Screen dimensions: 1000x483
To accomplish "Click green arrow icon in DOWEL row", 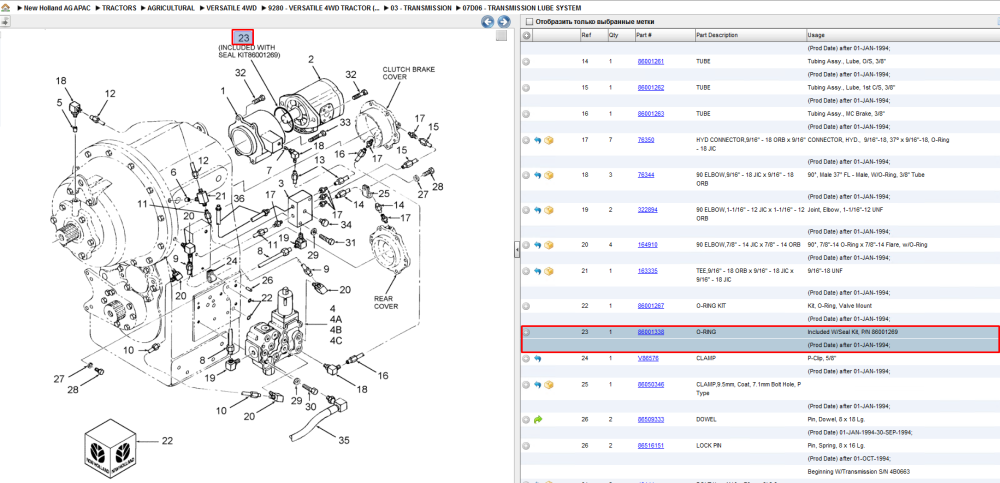I will coord(538,420).
